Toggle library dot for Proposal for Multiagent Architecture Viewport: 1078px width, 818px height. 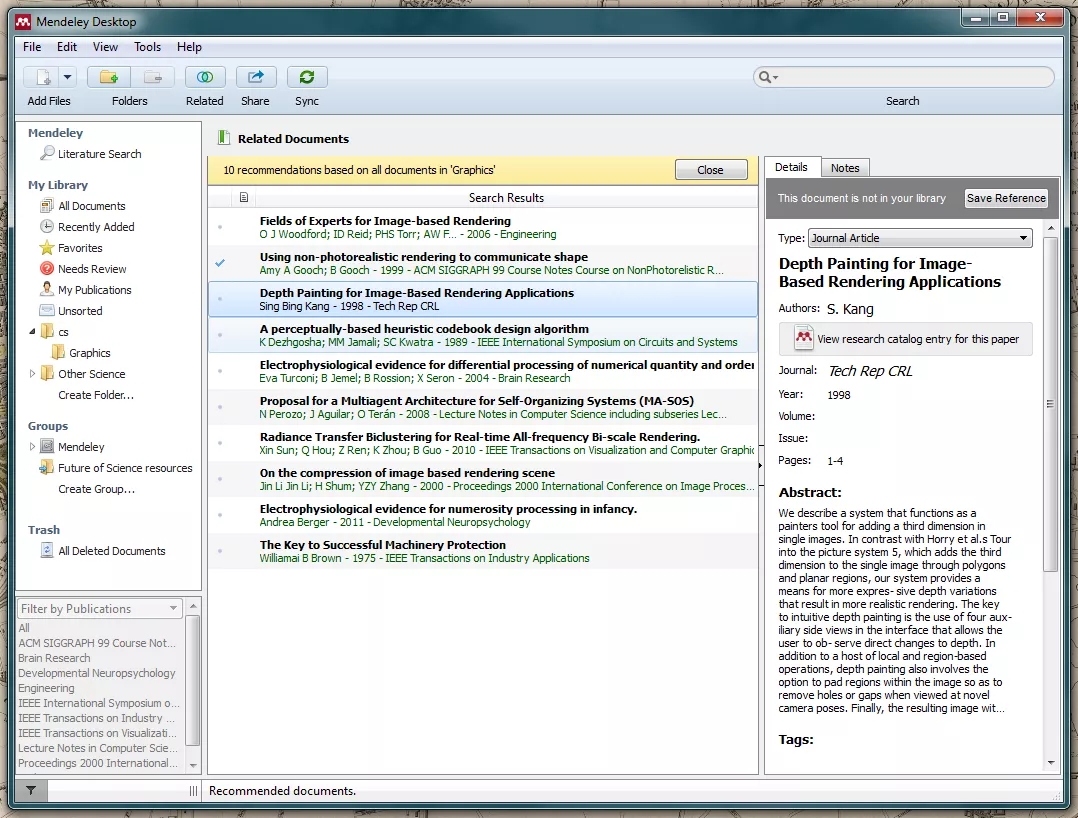tap(220, 407)
